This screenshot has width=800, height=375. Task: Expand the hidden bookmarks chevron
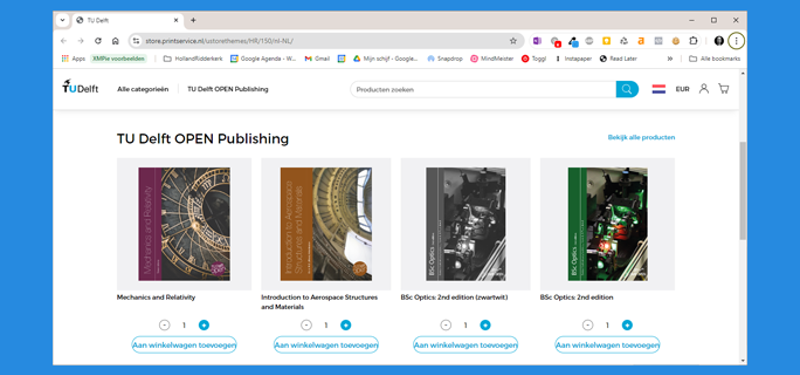(x=670, y=59)
